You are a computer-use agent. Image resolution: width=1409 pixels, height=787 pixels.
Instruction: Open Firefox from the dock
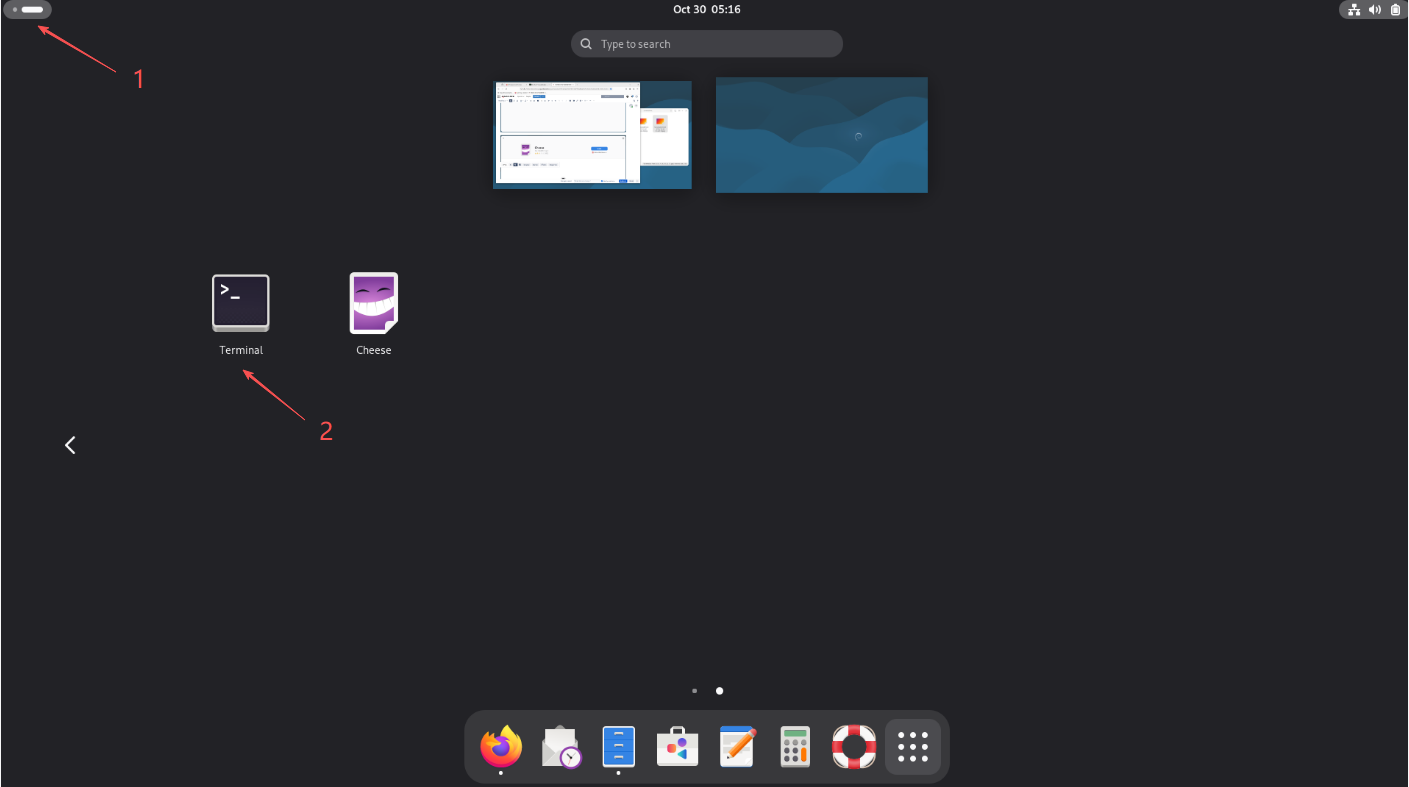(501, 747)
